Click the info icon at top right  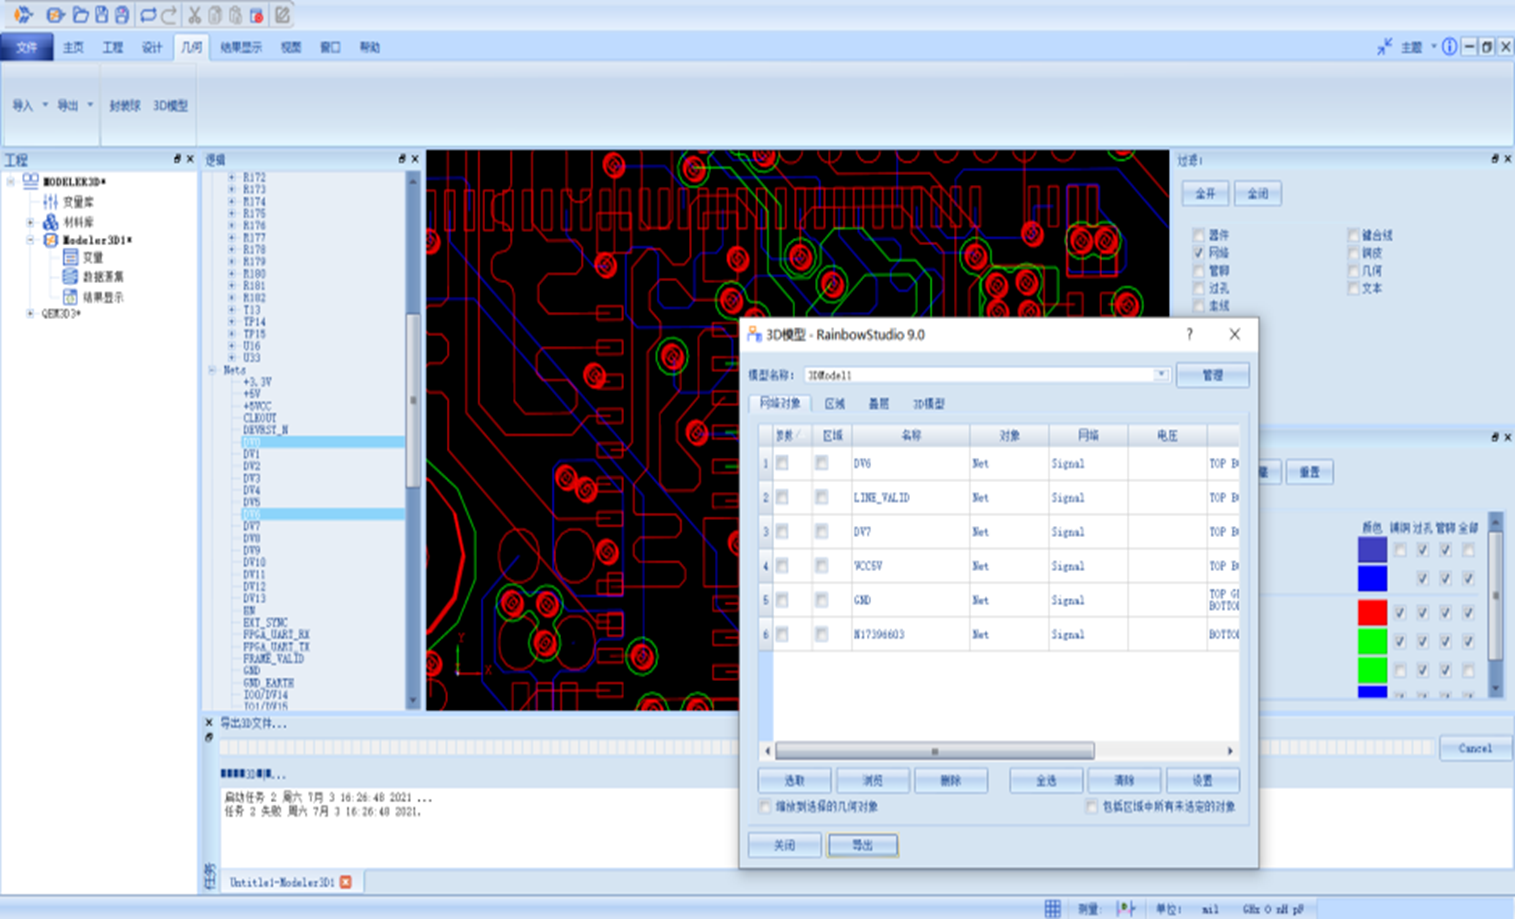pyautogui.click(x=1449, y=47)
